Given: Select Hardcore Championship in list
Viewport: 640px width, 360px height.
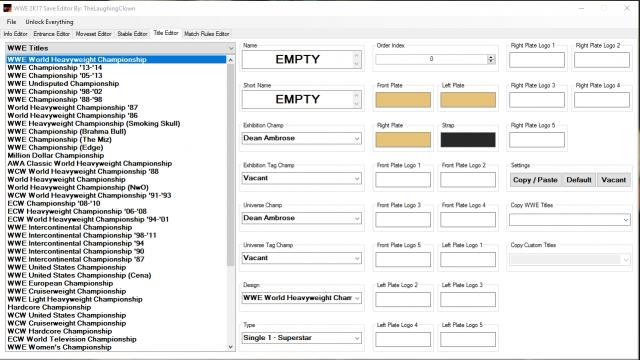Looking at the screenshot, I should (x=116, y=307).
